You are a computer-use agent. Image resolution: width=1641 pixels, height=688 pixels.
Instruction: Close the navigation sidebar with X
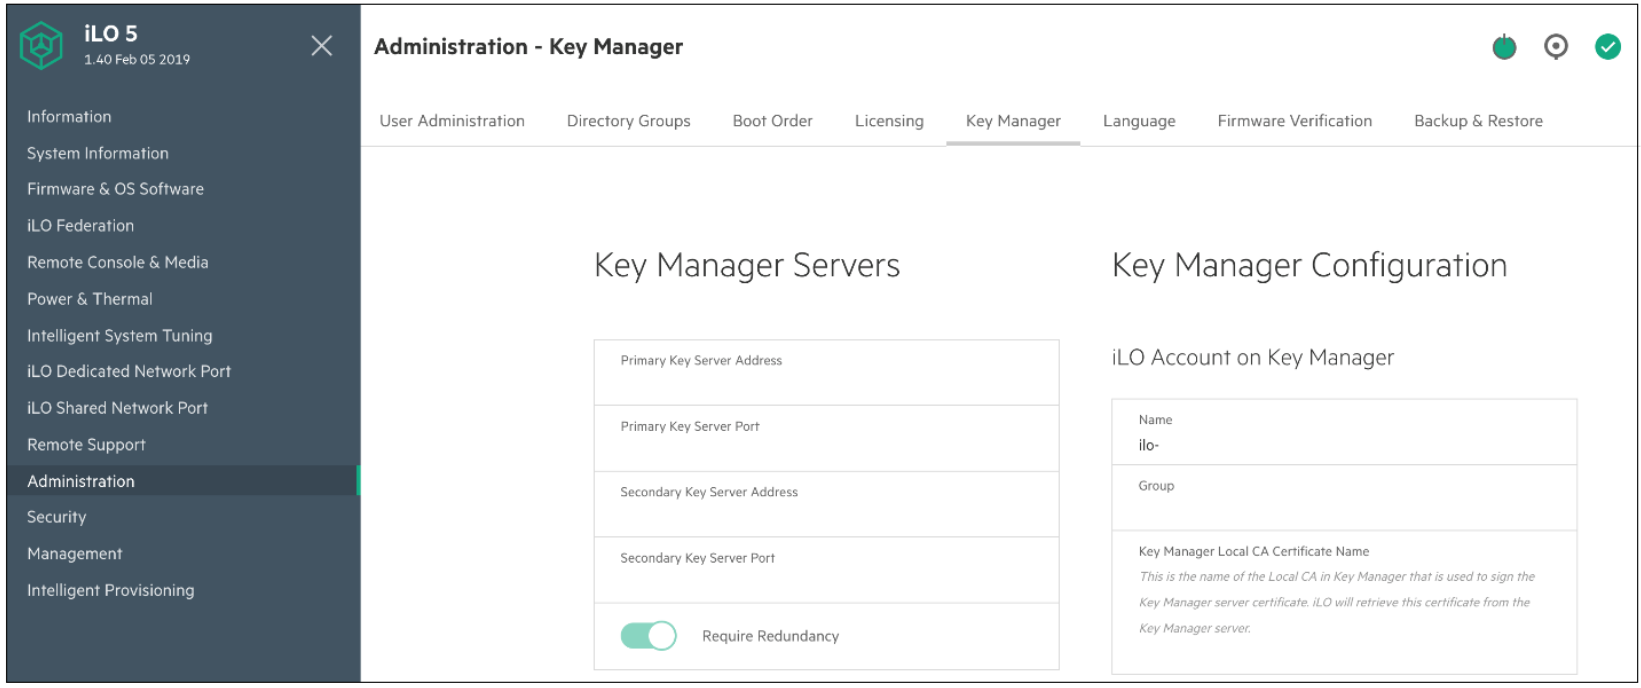point(322,46)
